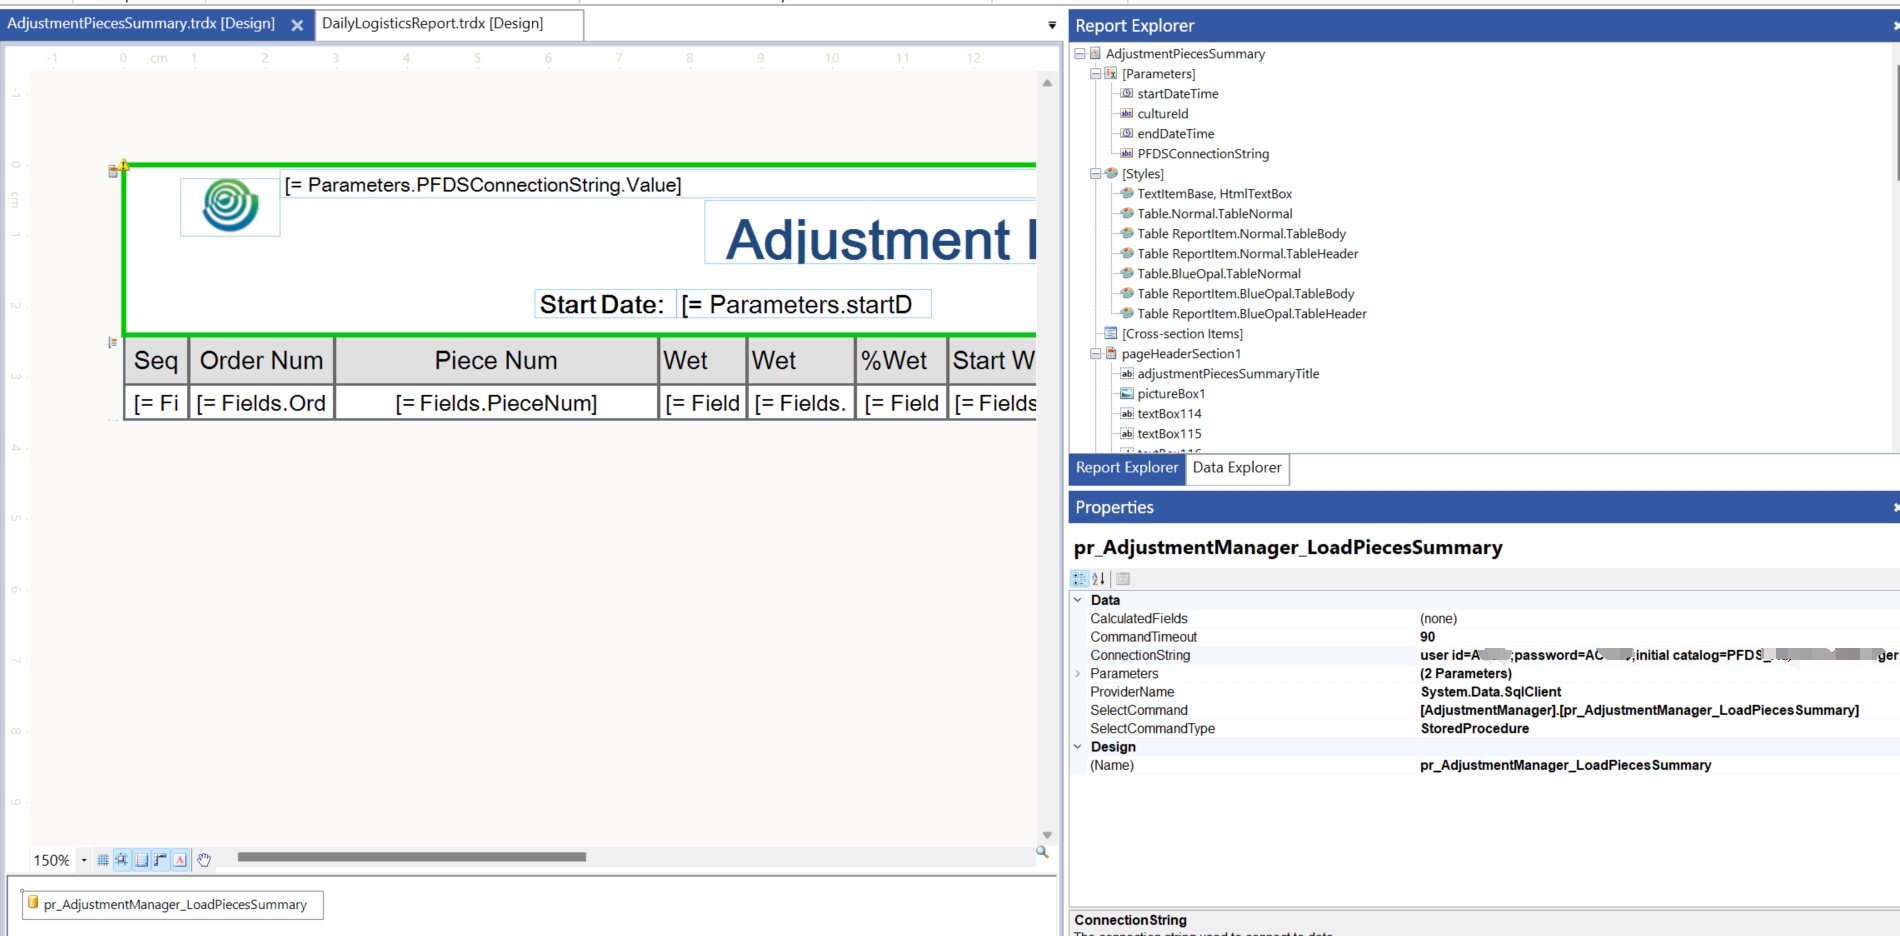Switch properties to categorized view

coord(1080,579)
